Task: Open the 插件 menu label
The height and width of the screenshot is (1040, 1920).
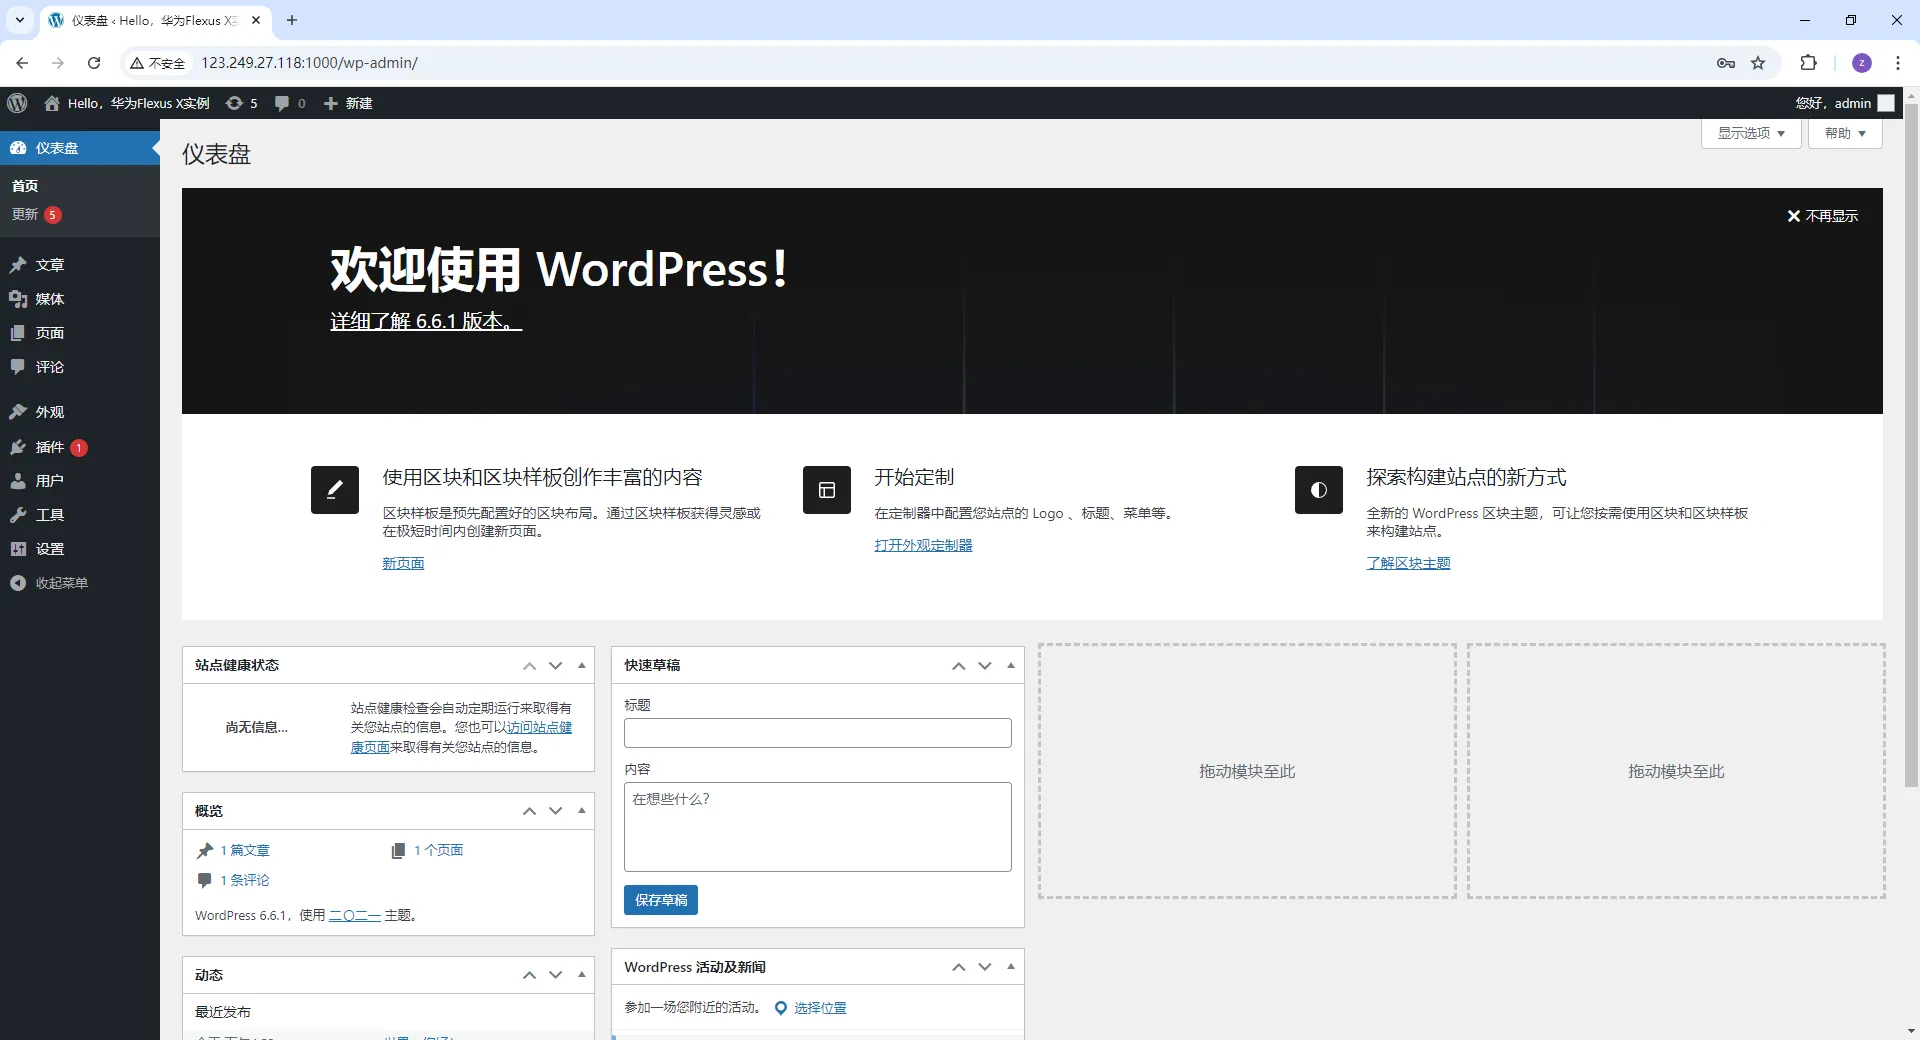Action: tap(50, 447)
